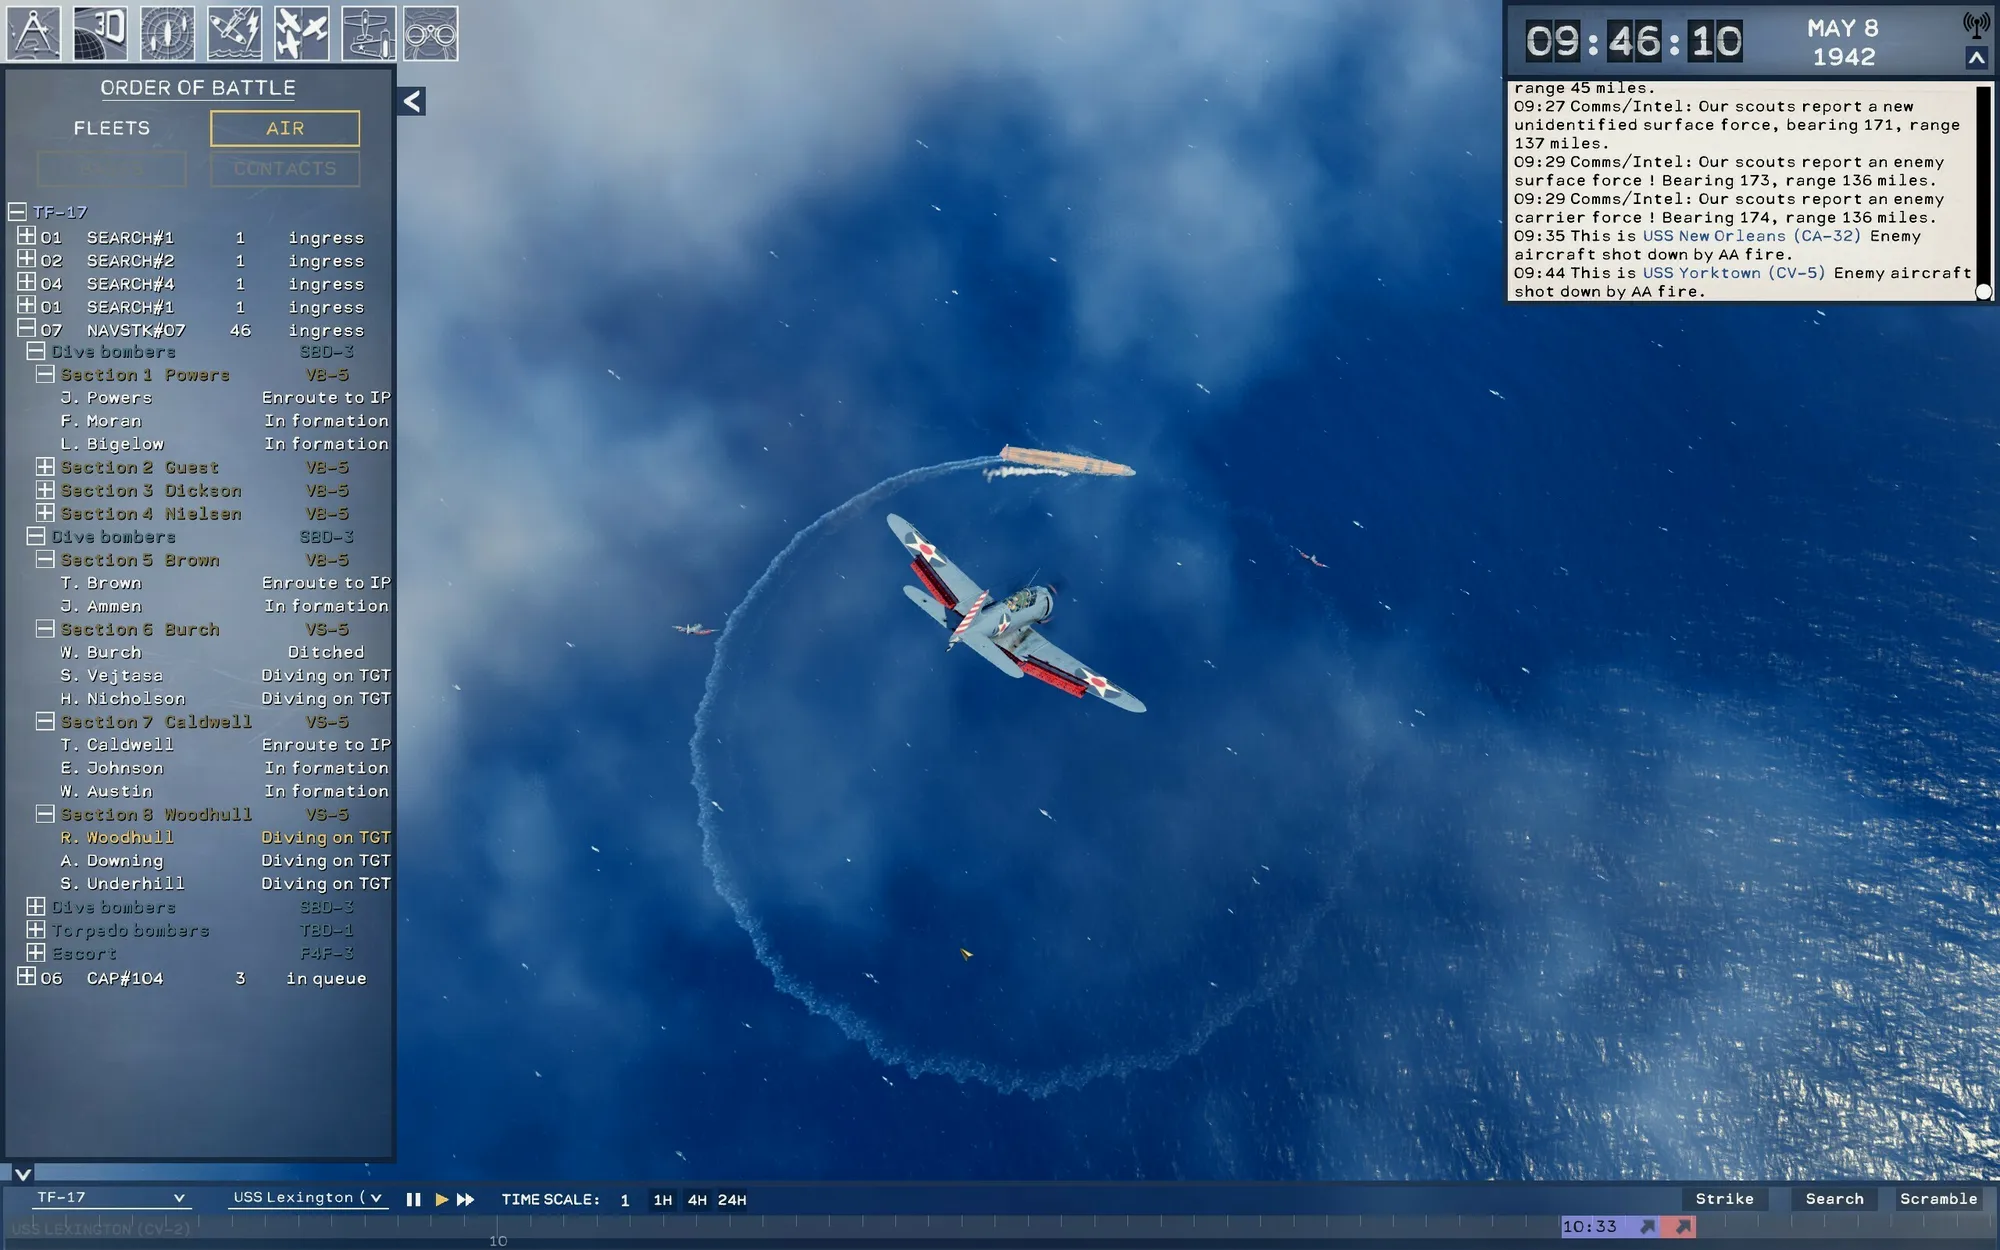Expand Section 4 Nielsen

click(45, 513)
